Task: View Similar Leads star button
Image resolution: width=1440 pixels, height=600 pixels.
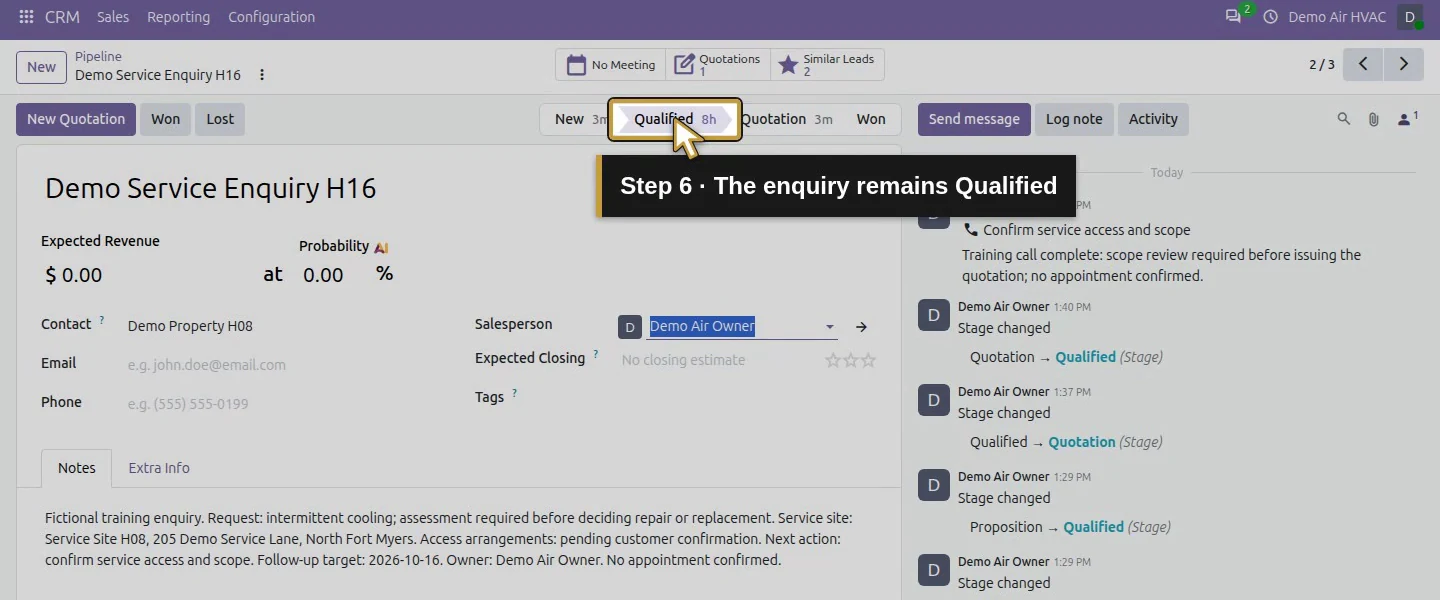Action: [827, 65]
